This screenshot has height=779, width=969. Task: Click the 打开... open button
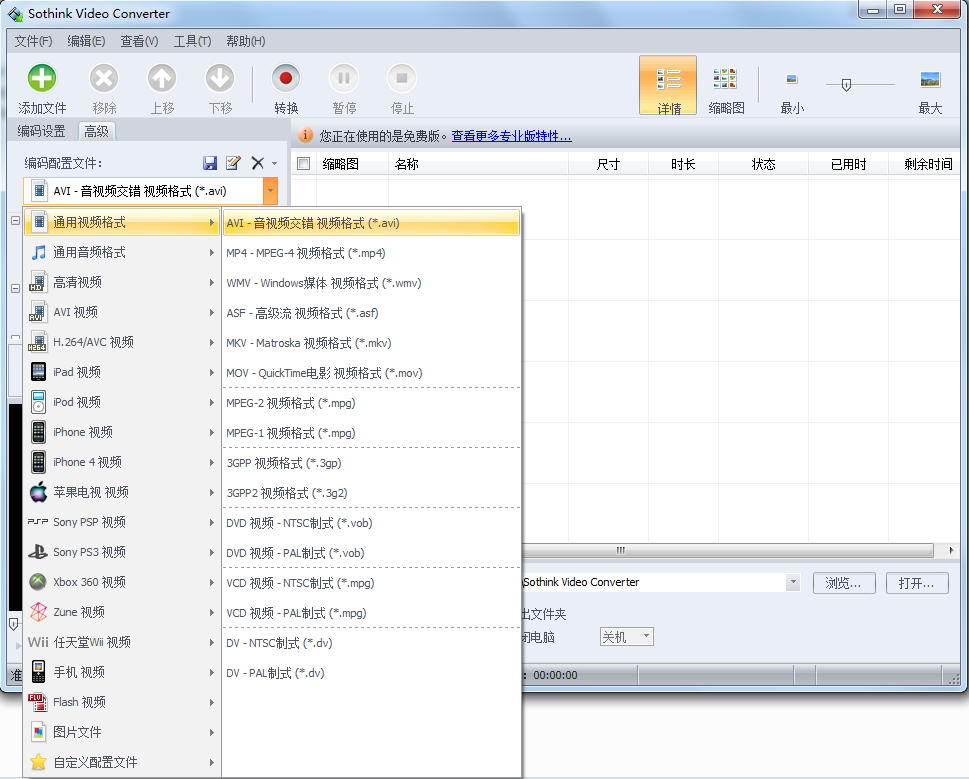click(917, 583)
